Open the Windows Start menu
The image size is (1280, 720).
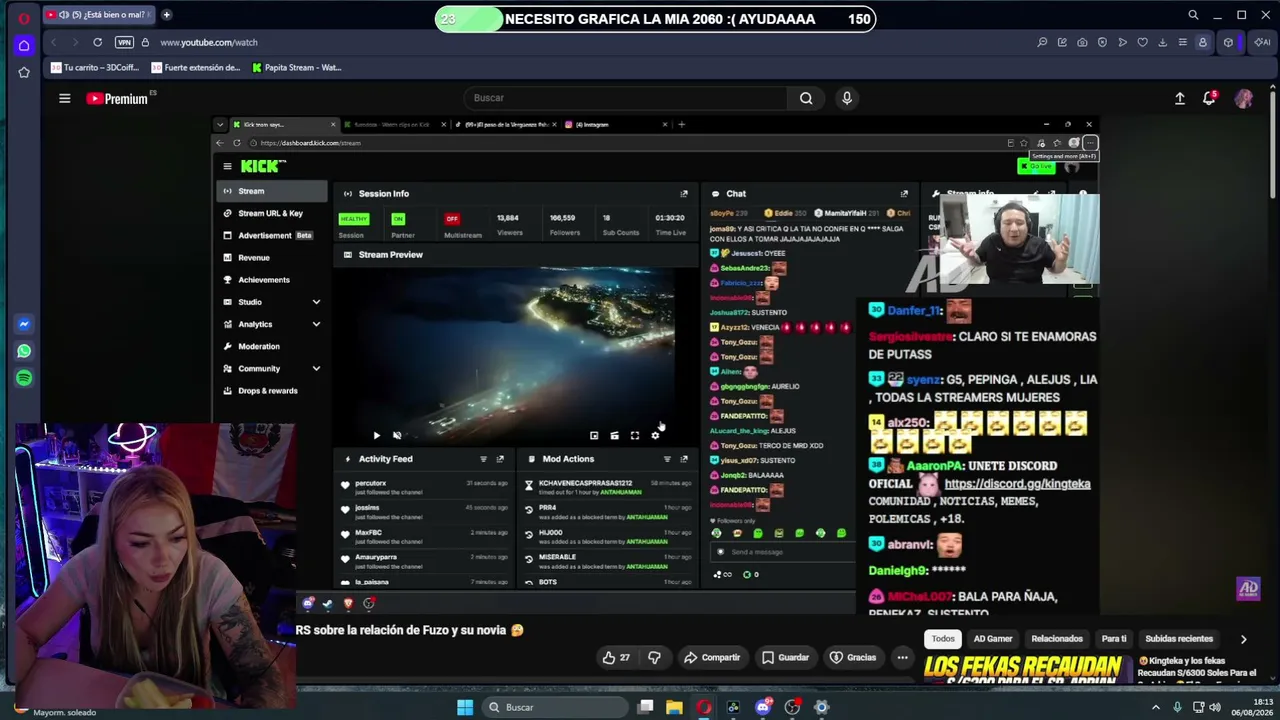465,707
